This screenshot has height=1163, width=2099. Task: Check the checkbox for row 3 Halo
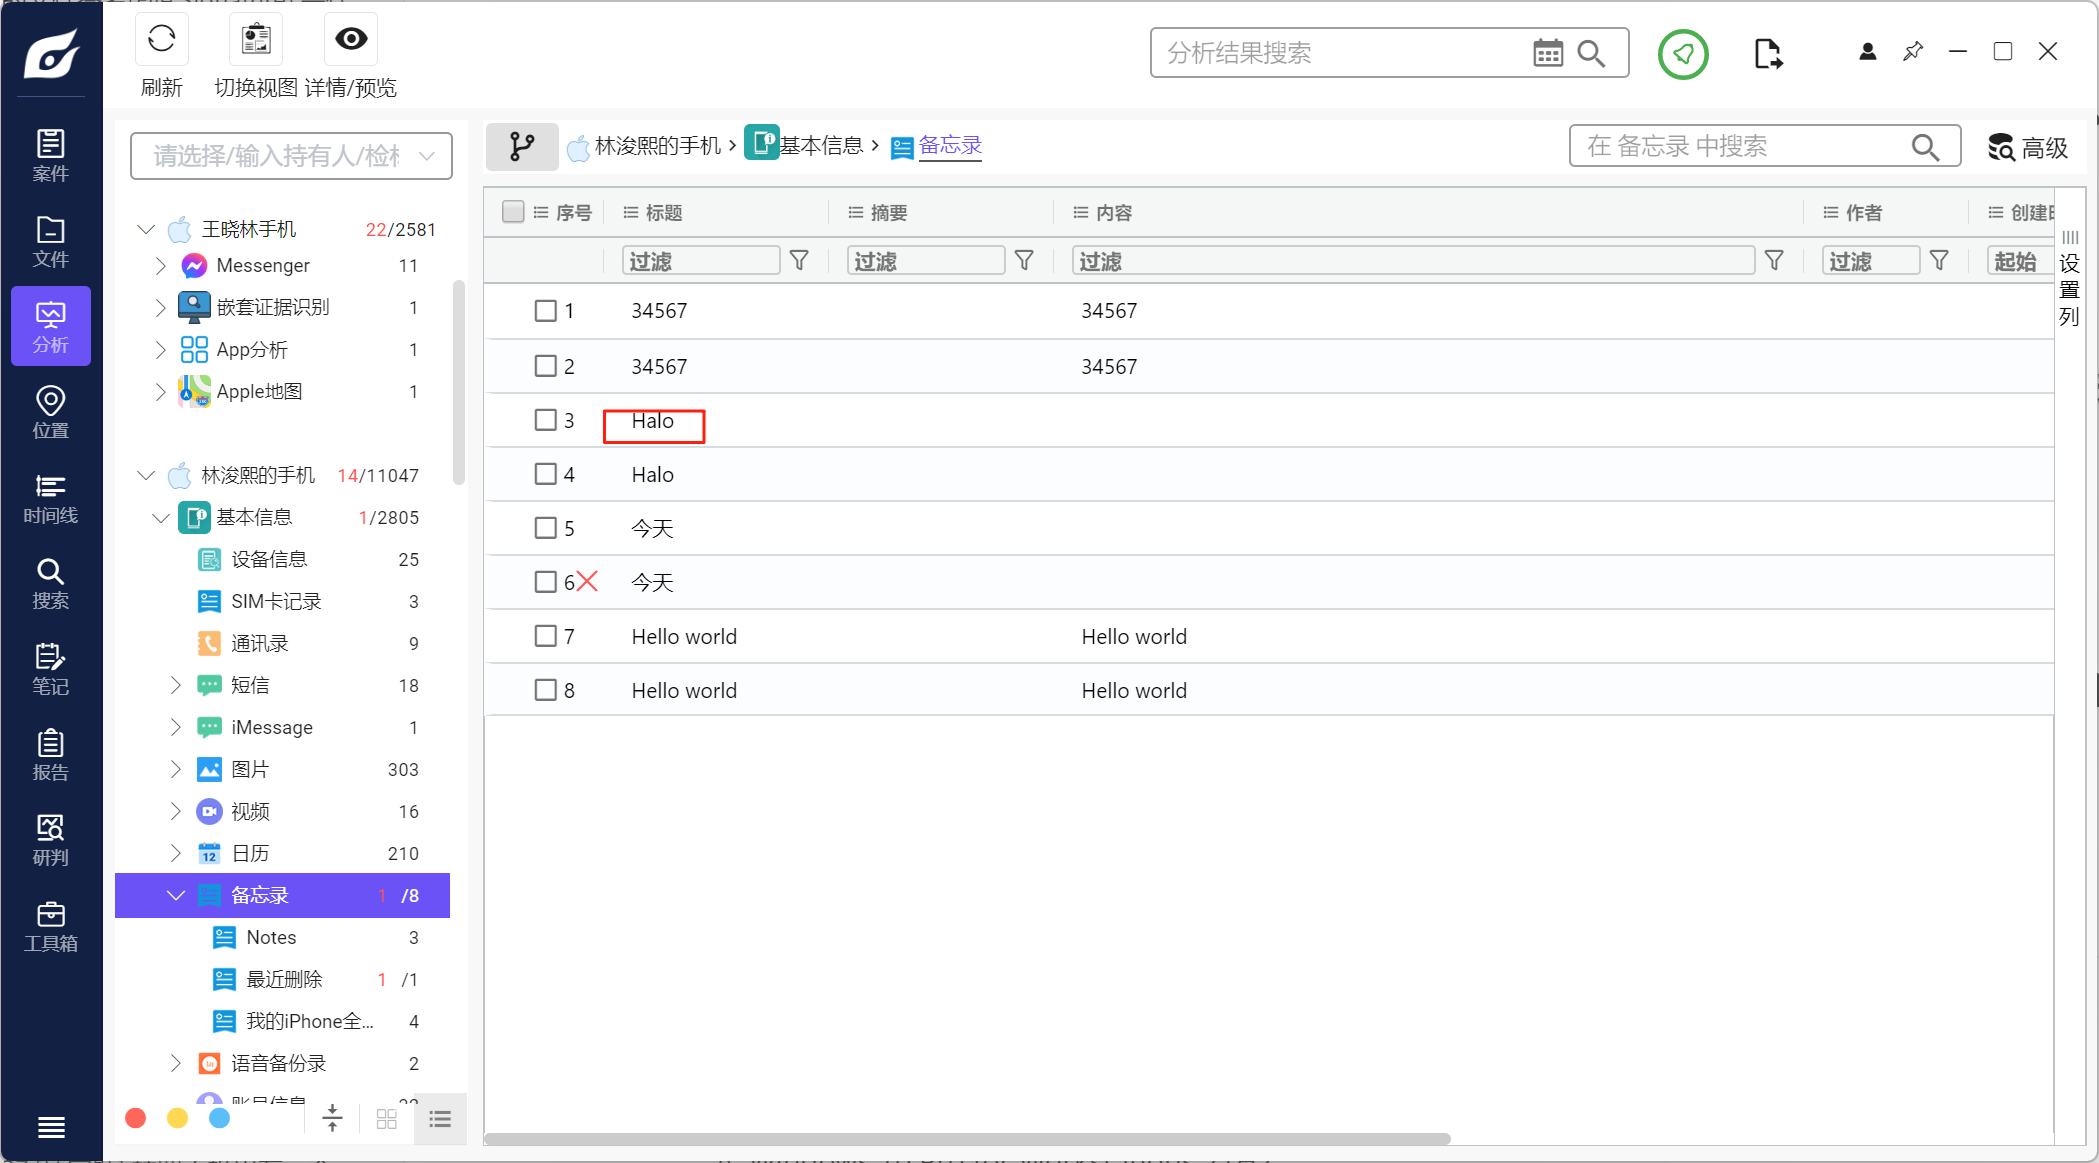tap(545, 420)
